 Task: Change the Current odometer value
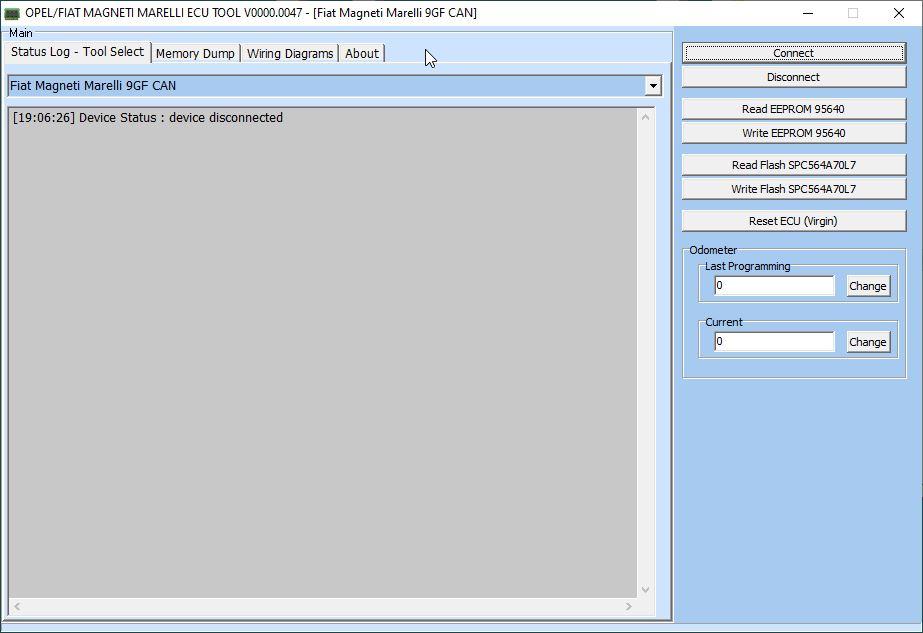(x=868, y=342)
